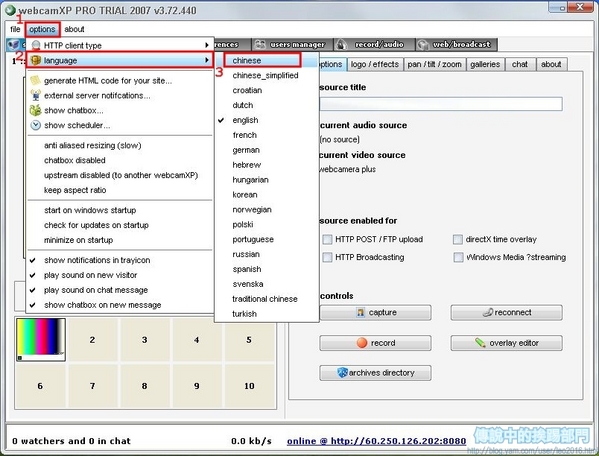Viewport: 599px width, 456px height.
Task: Click the show chatbox icon
Action: (x=36, y=110)
